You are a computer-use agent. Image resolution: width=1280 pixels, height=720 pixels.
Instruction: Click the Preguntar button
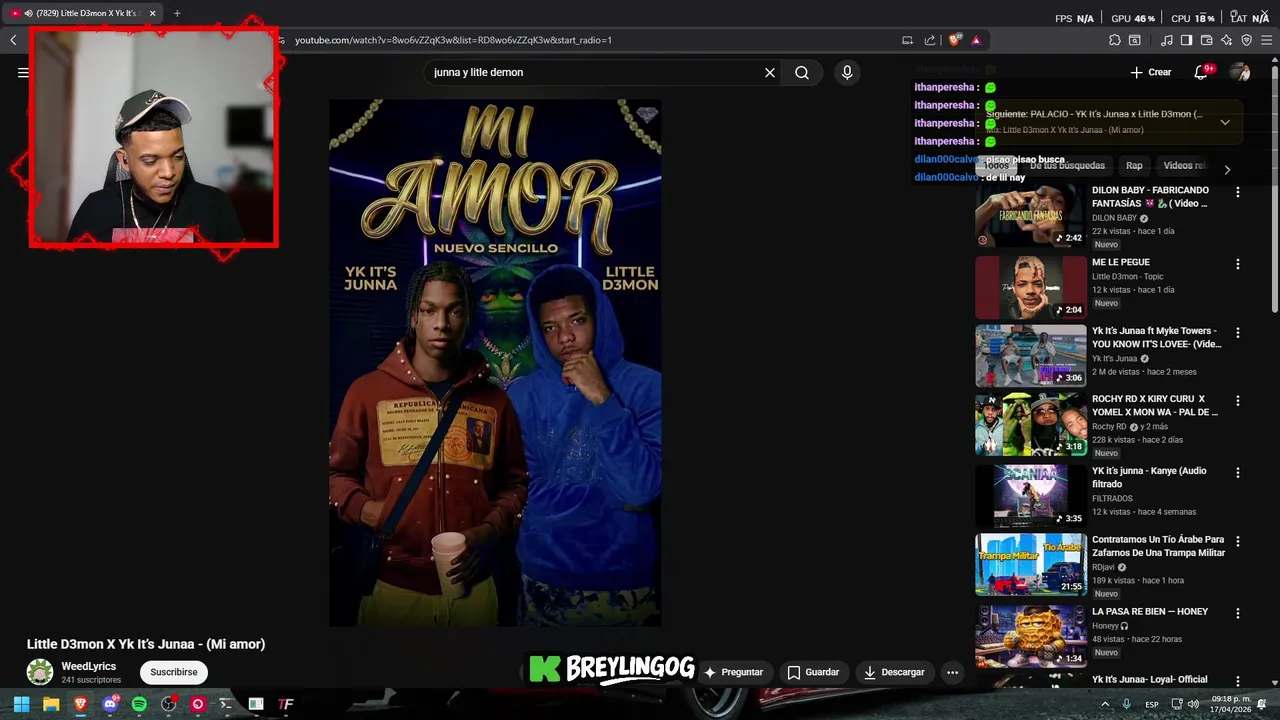pyautogui.click(x=733, y=672)
